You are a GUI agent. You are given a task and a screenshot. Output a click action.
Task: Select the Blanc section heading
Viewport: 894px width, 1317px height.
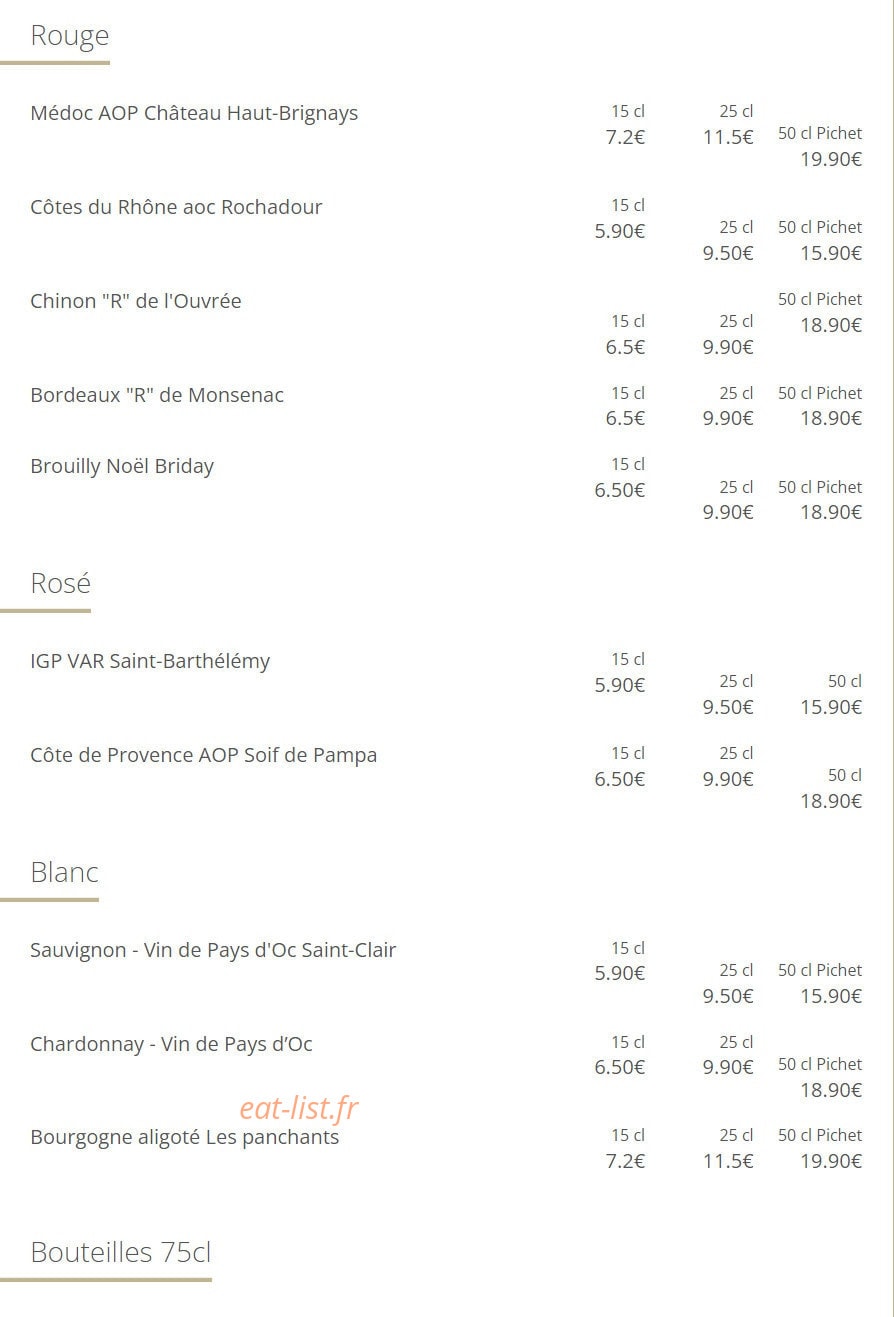[x=65, y=872]
